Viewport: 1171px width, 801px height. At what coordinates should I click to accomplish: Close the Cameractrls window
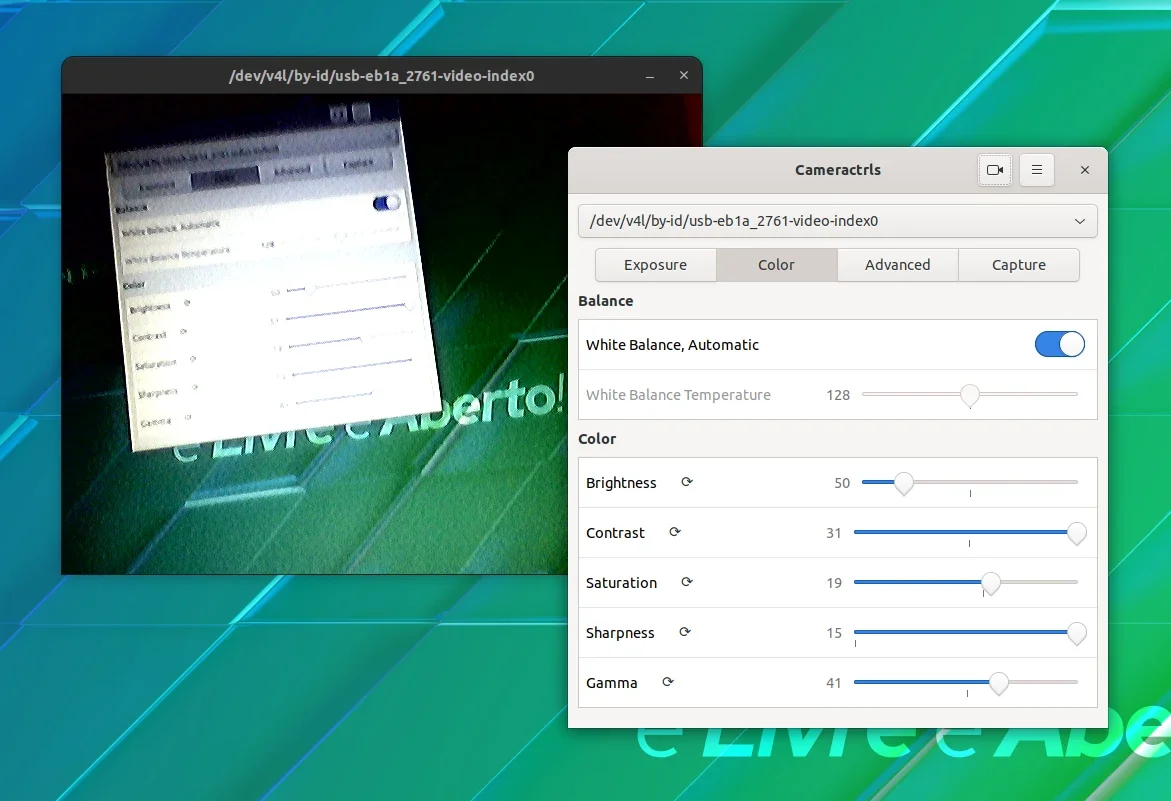click(1085, 170)
